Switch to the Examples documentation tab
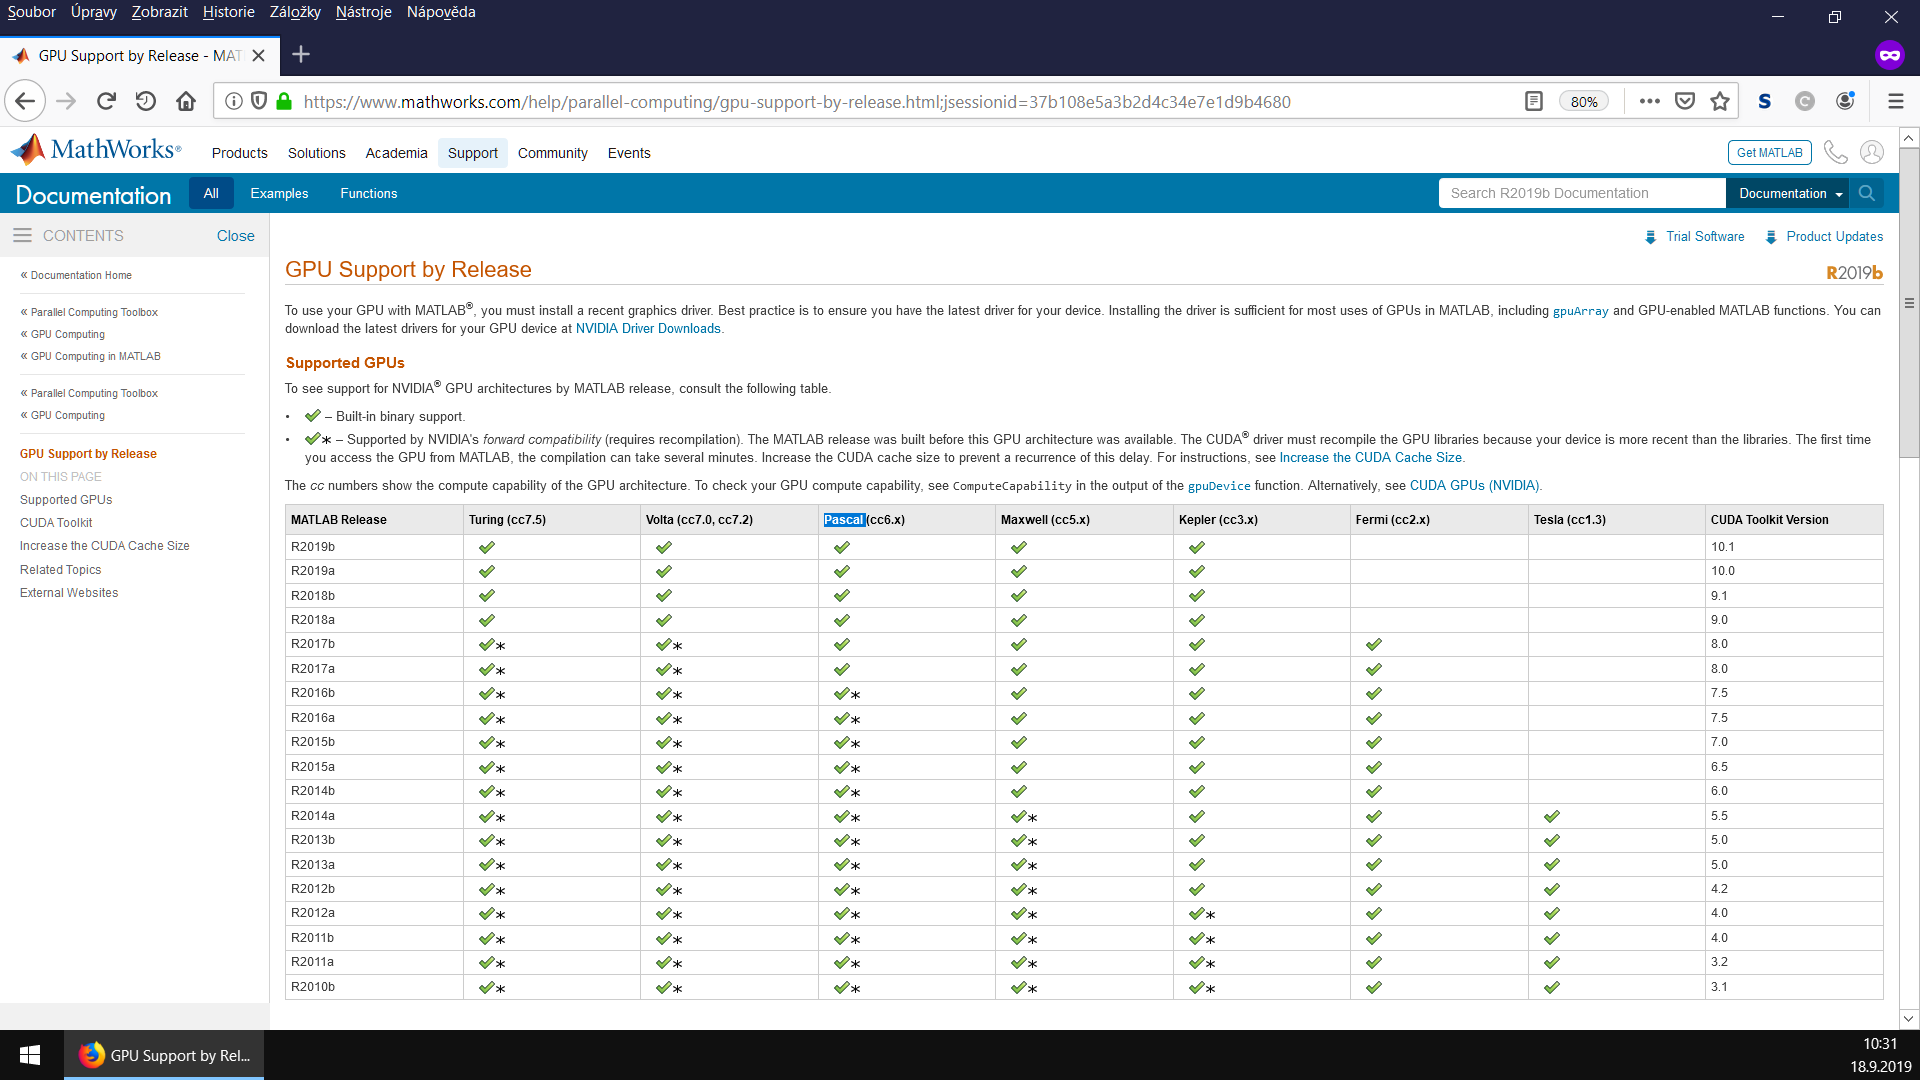1920x1080 pixels. click(x=279, y=193)
